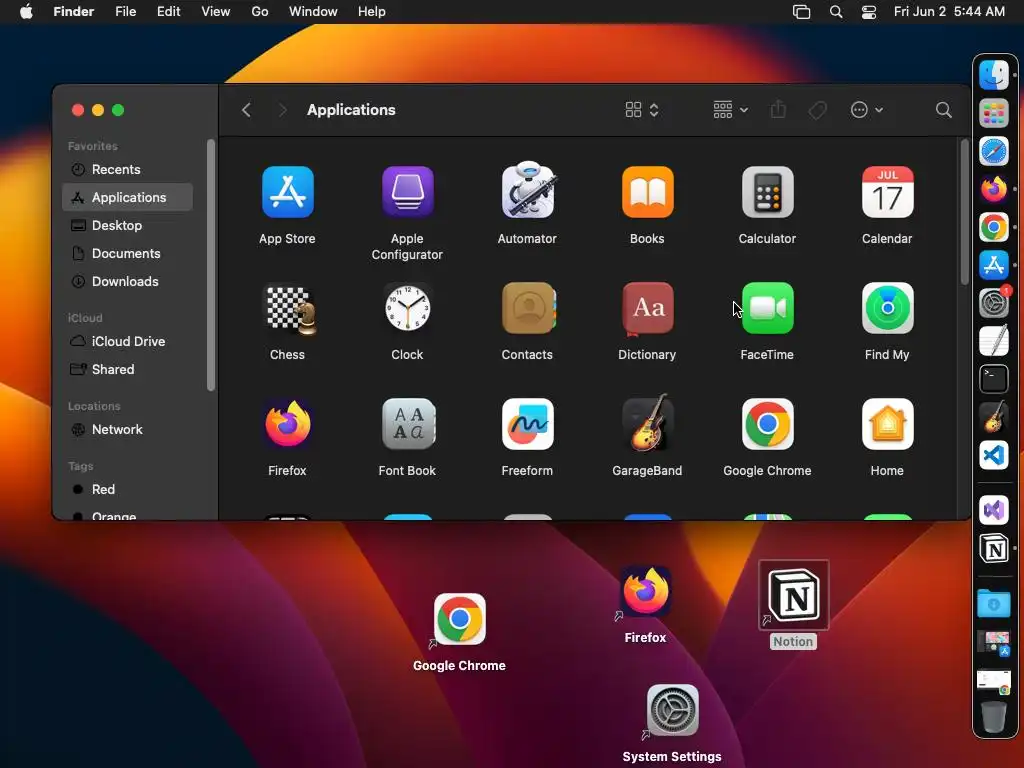
Task: Open the Action ellipsis dropdown menu
Action: [x=867, y=110]
